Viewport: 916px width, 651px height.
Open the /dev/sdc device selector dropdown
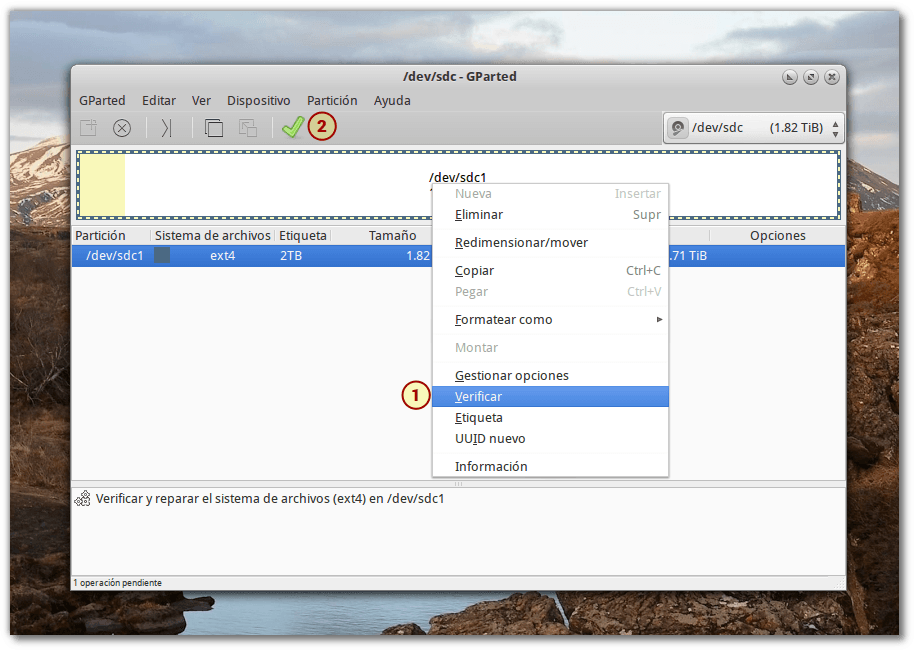pos(750,127)
